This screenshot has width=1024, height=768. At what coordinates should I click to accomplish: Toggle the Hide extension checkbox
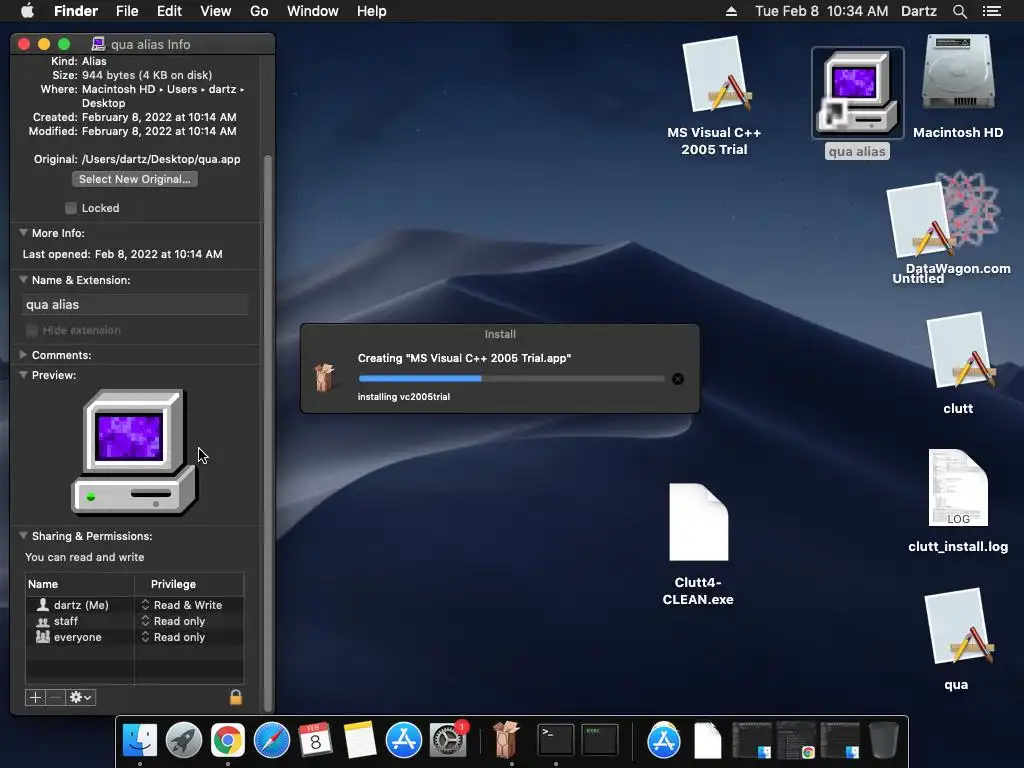(x=31, y=330)
